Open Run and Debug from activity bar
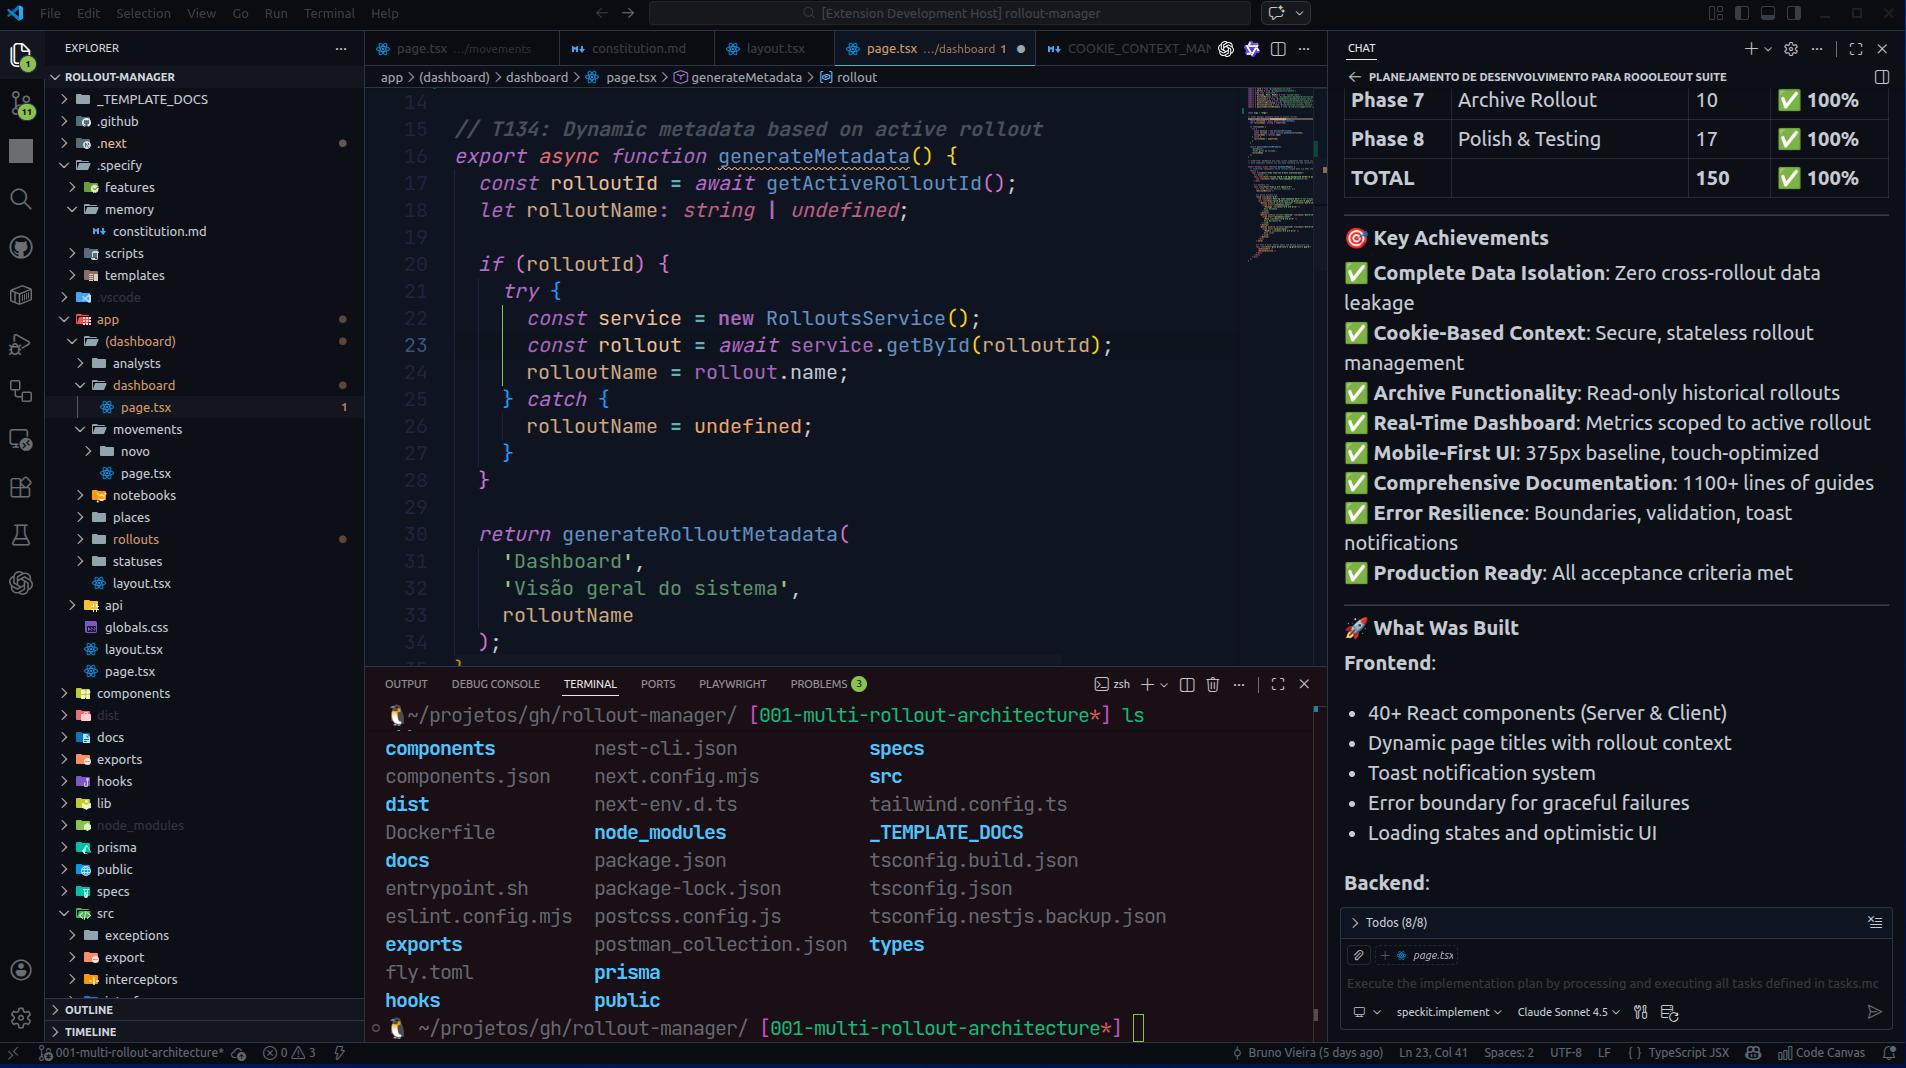This screenshot has height=1068, width=1906. click(x=20, y=344)
